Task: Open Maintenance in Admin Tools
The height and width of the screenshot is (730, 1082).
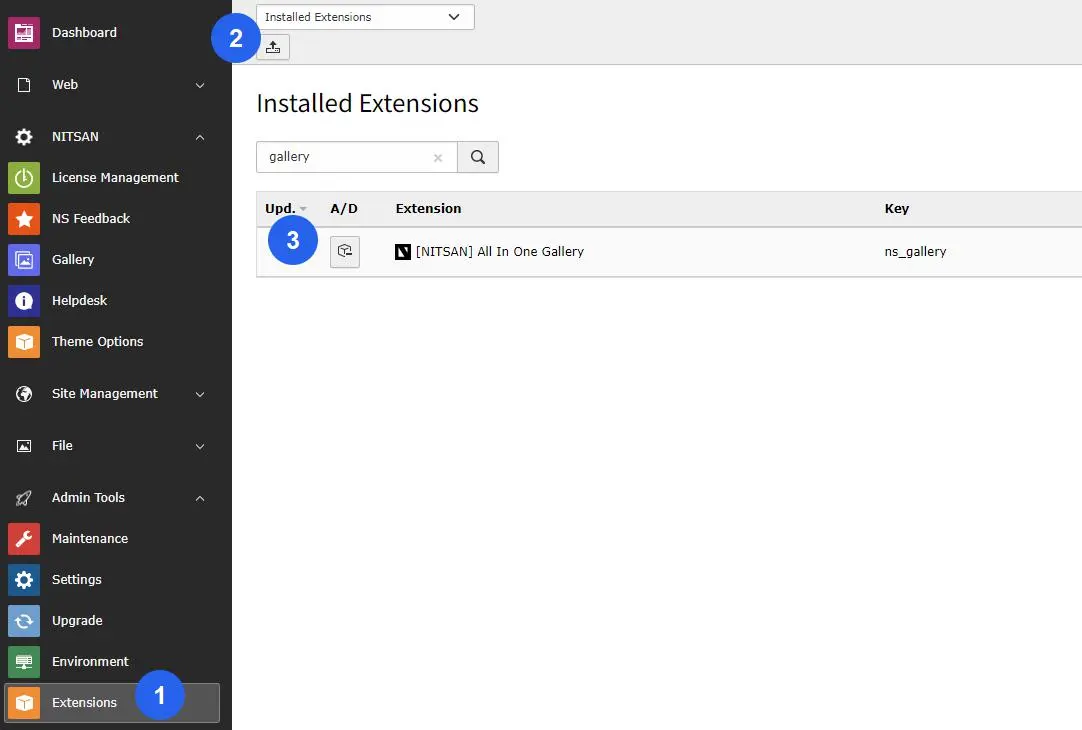Action: (90, 539)
